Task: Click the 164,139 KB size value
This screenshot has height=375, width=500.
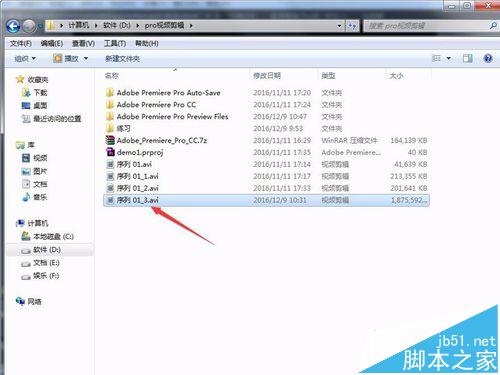Action: coord(409,141)
